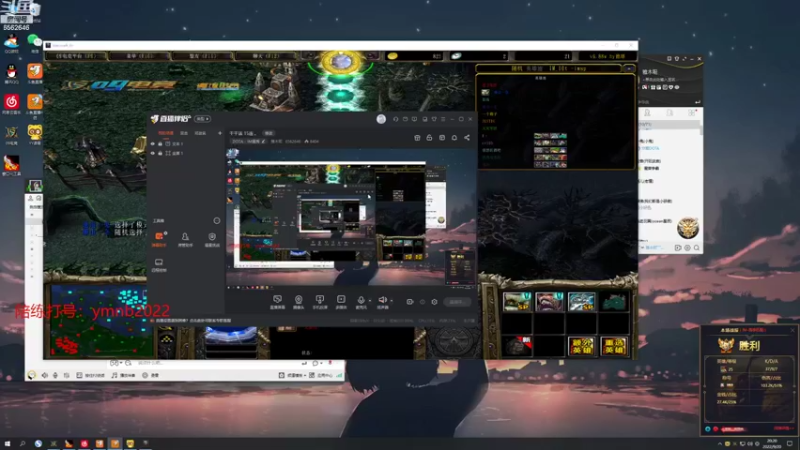Open red link at victory panel bottom-right
Viewport: 800px width, 450px height.
[783, 429]
